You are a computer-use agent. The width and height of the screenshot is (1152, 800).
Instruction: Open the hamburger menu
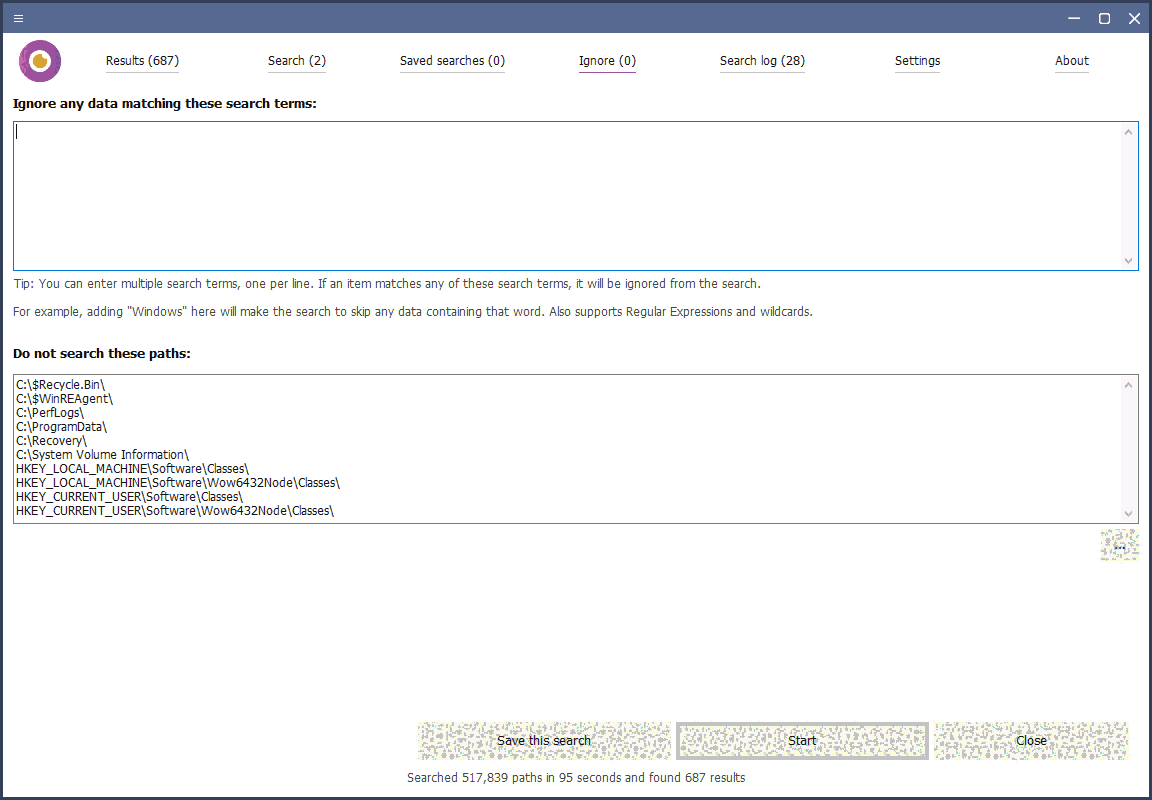17,17
